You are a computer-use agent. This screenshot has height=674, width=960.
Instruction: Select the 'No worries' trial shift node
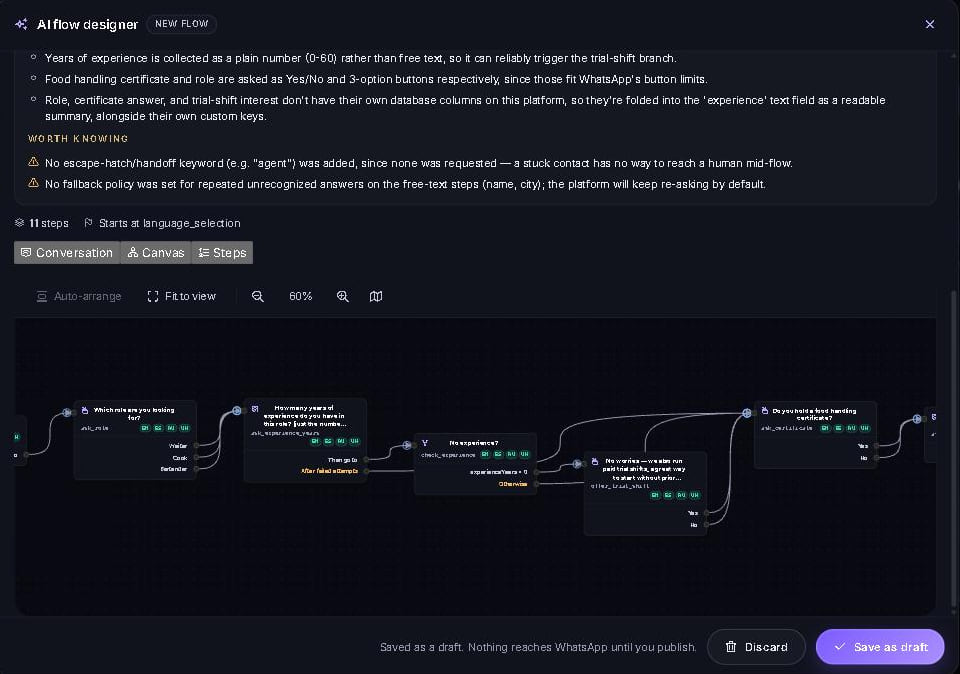pos(645,493)
